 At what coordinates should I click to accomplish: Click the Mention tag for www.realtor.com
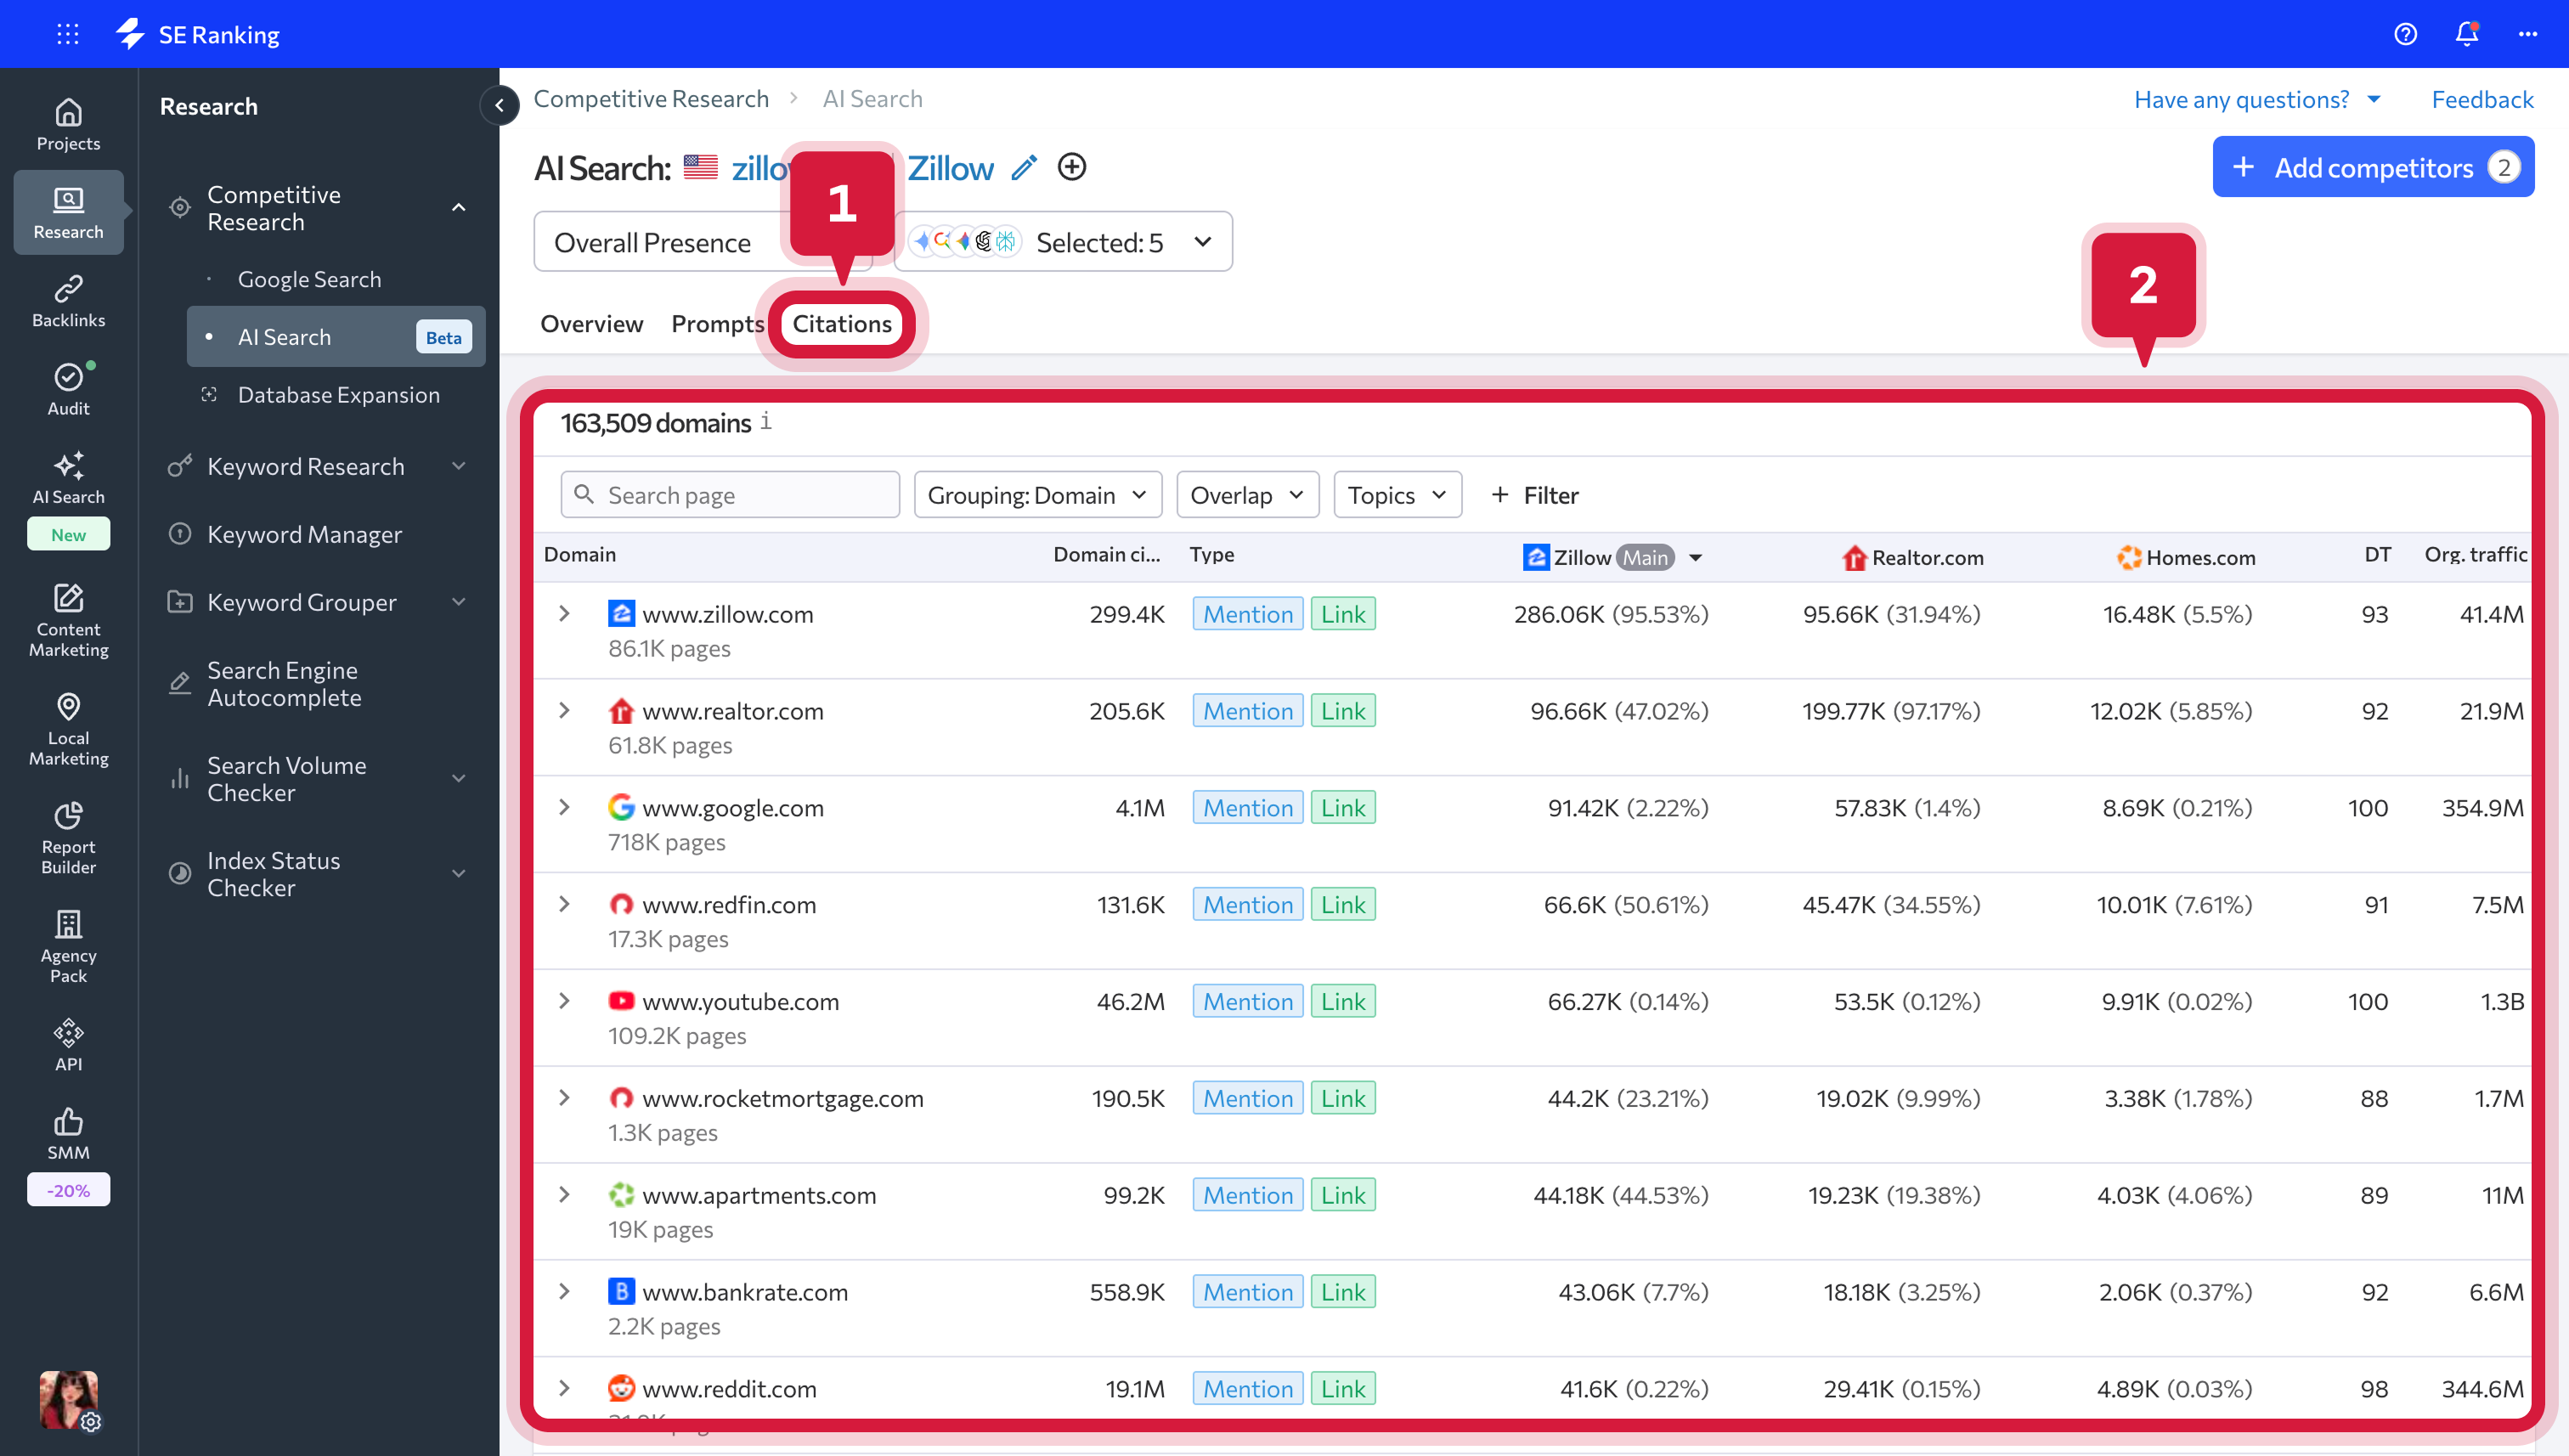1247,711
